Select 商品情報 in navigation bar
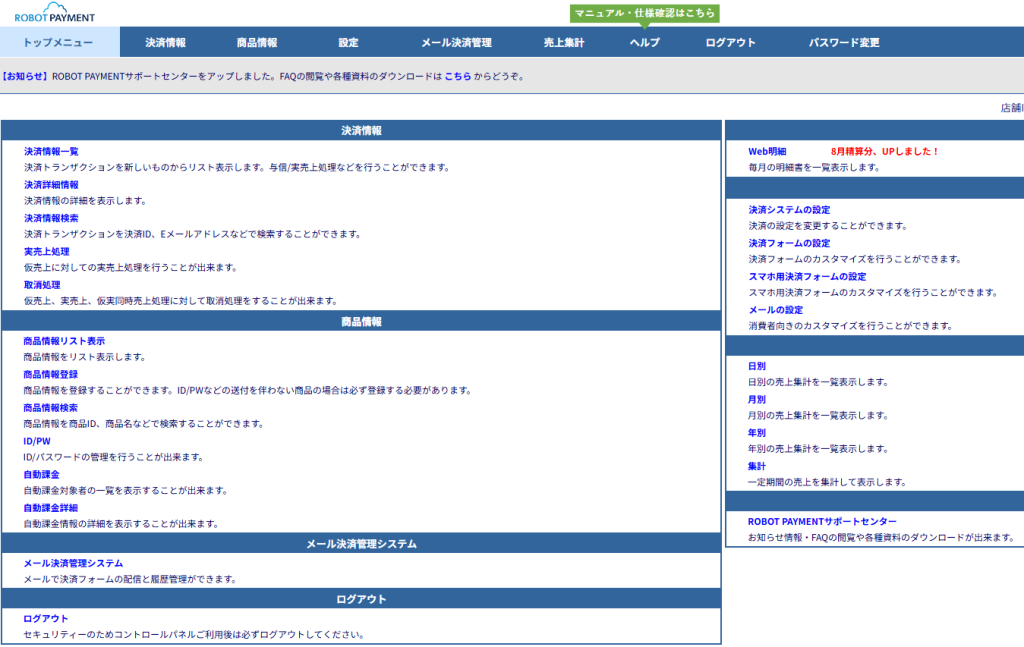The width and height of the screenshot is (1024, 647). tap(257, 43)
